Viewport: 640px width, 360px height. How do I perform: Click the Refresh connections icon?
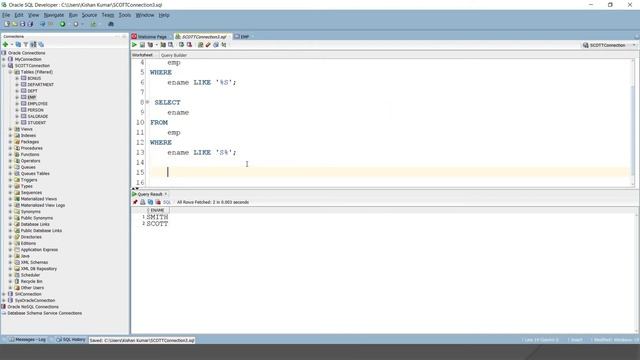coord(18,44)
